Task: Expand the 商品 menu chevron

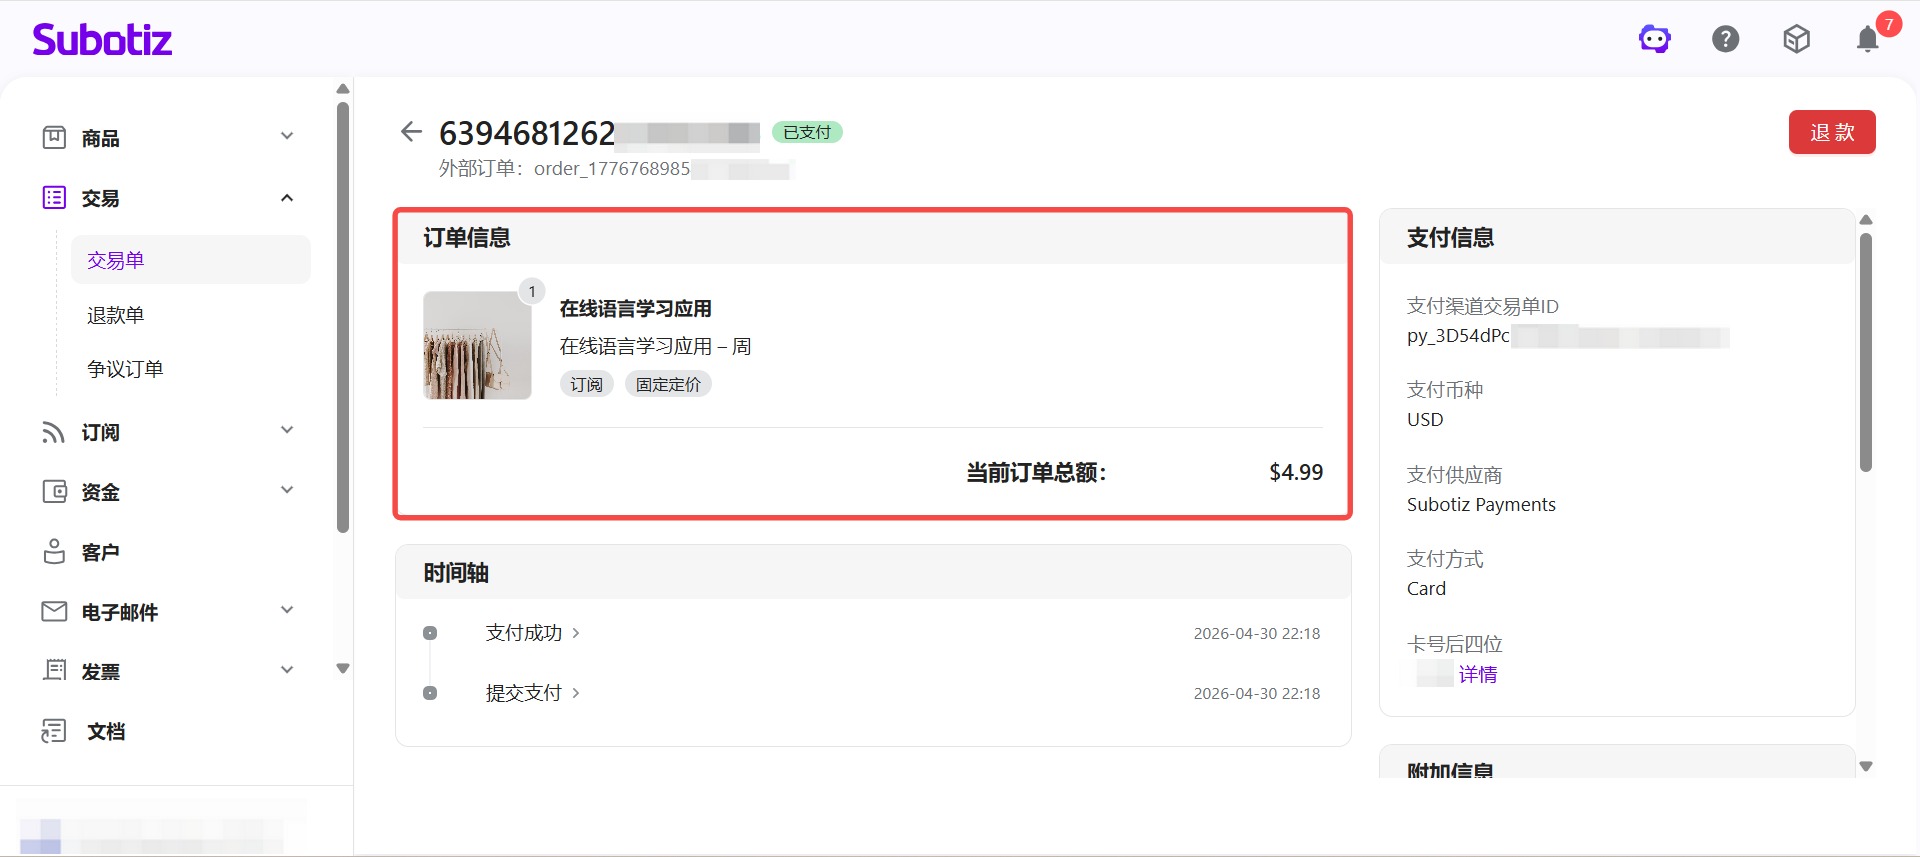Action: (287, 136)
